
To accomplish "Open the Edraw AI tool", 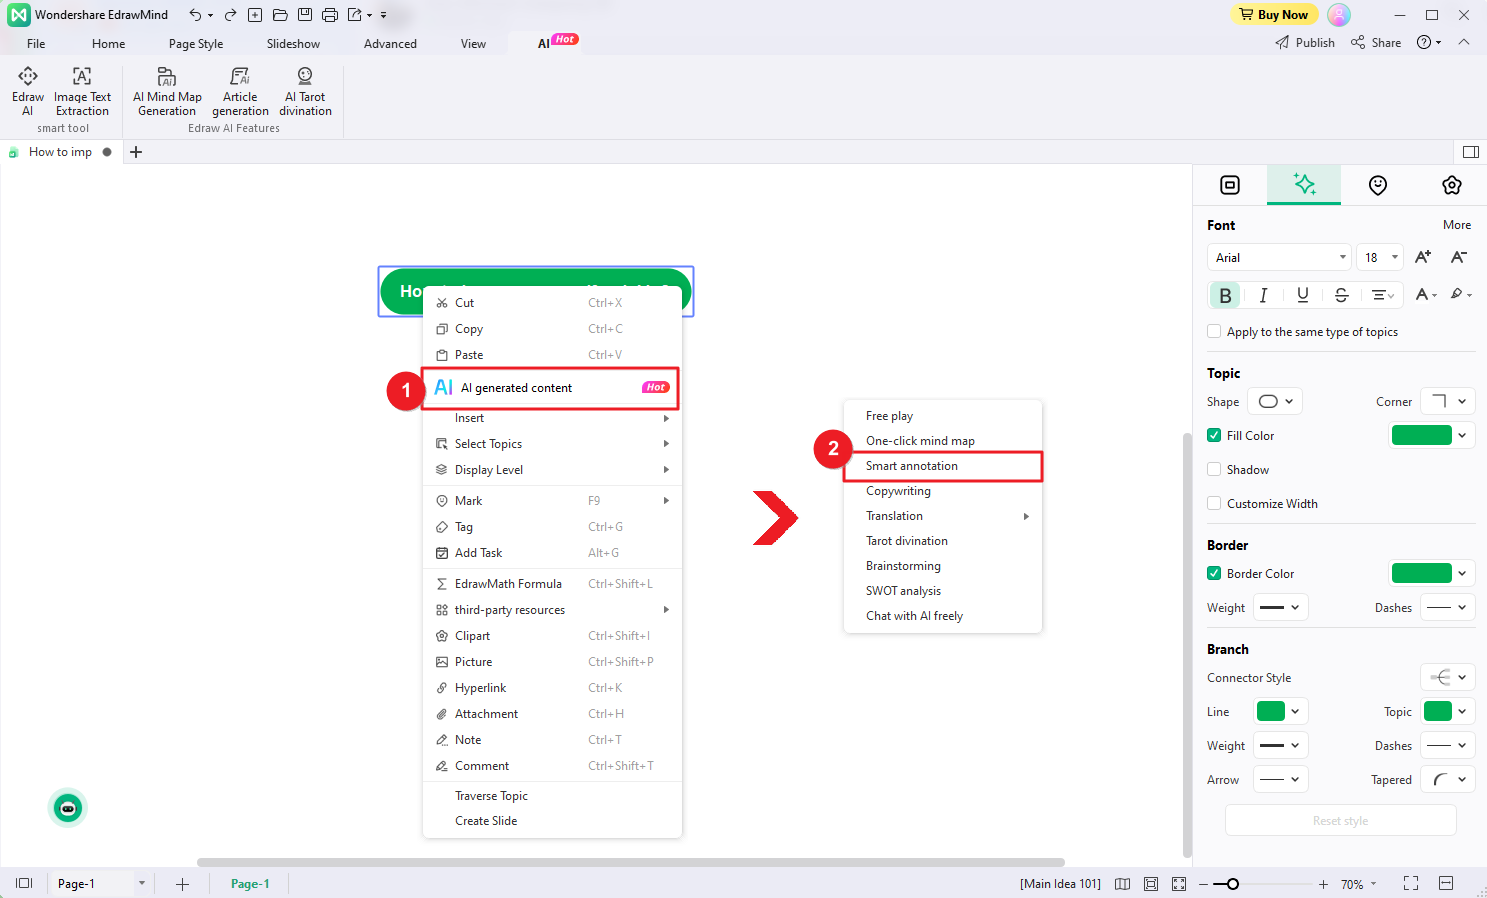I will click(28, 91).
